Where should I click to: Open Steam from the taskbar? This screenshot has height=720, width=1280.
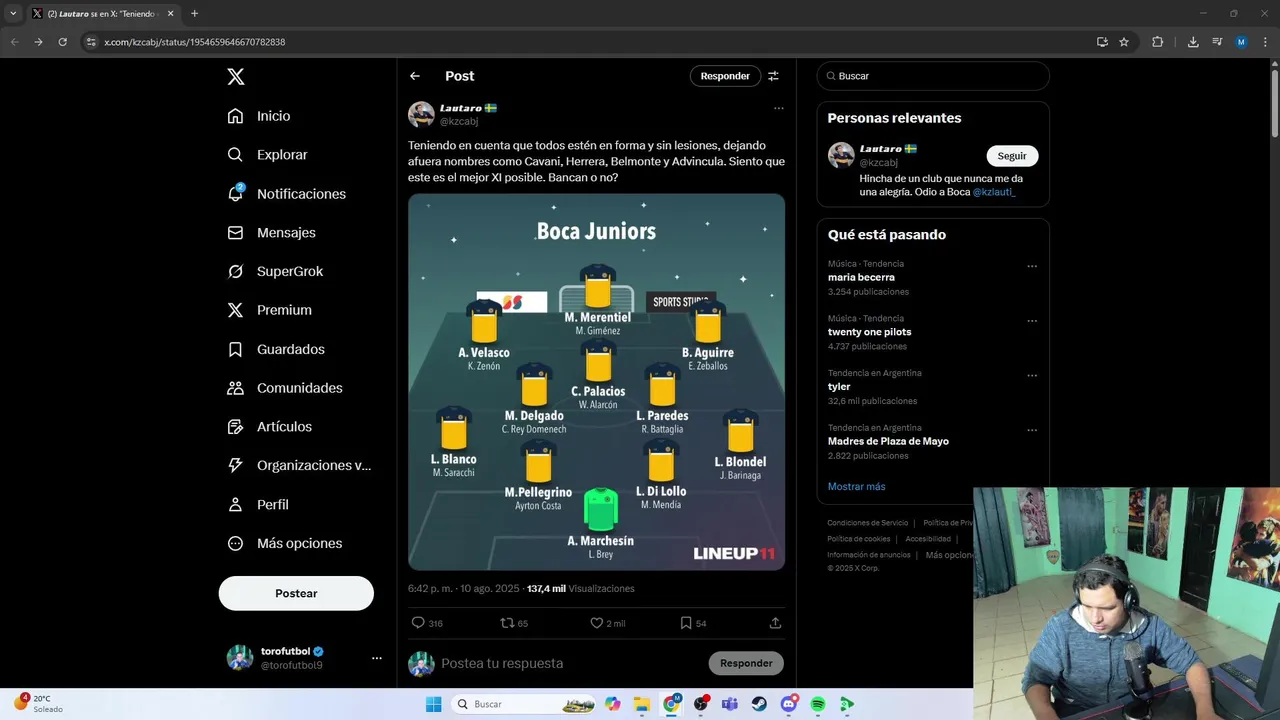point(759,704)
